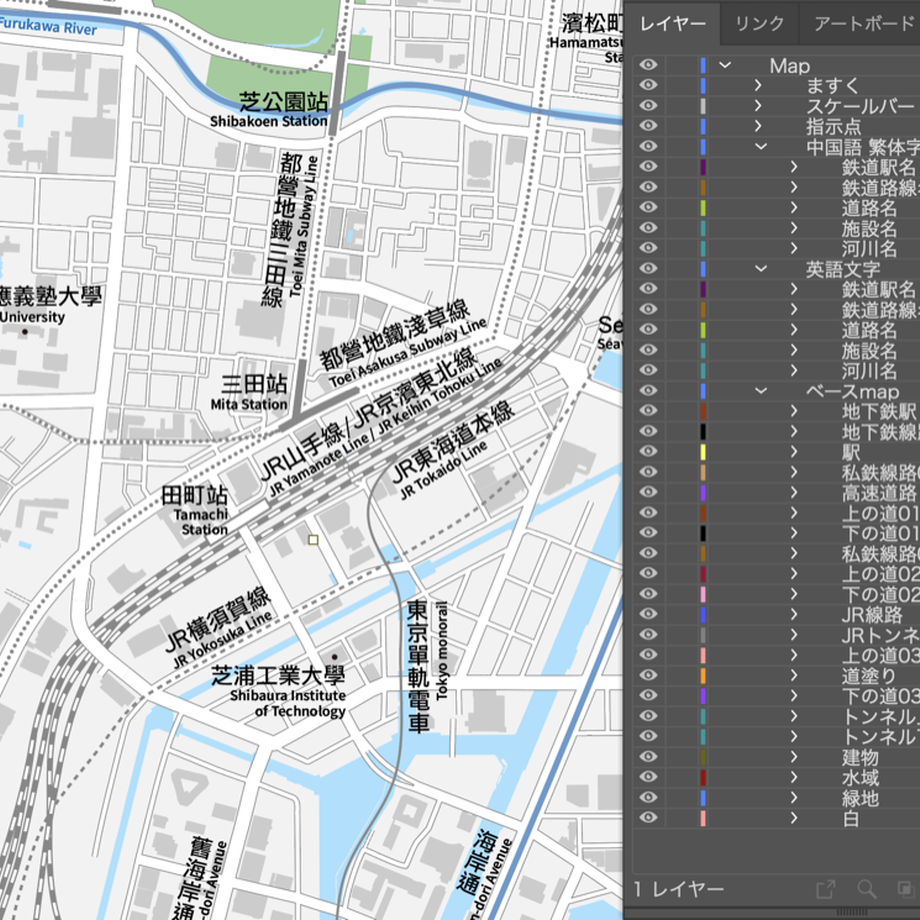Click the gray color strip of スケールバー

pyautogui.click(x=703, y=106)
